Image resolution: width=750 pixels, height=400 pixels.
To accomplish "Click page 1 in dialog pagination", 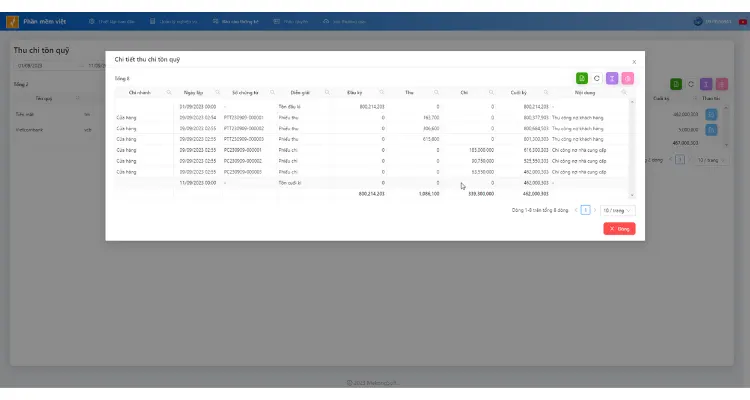I will 585,210.
